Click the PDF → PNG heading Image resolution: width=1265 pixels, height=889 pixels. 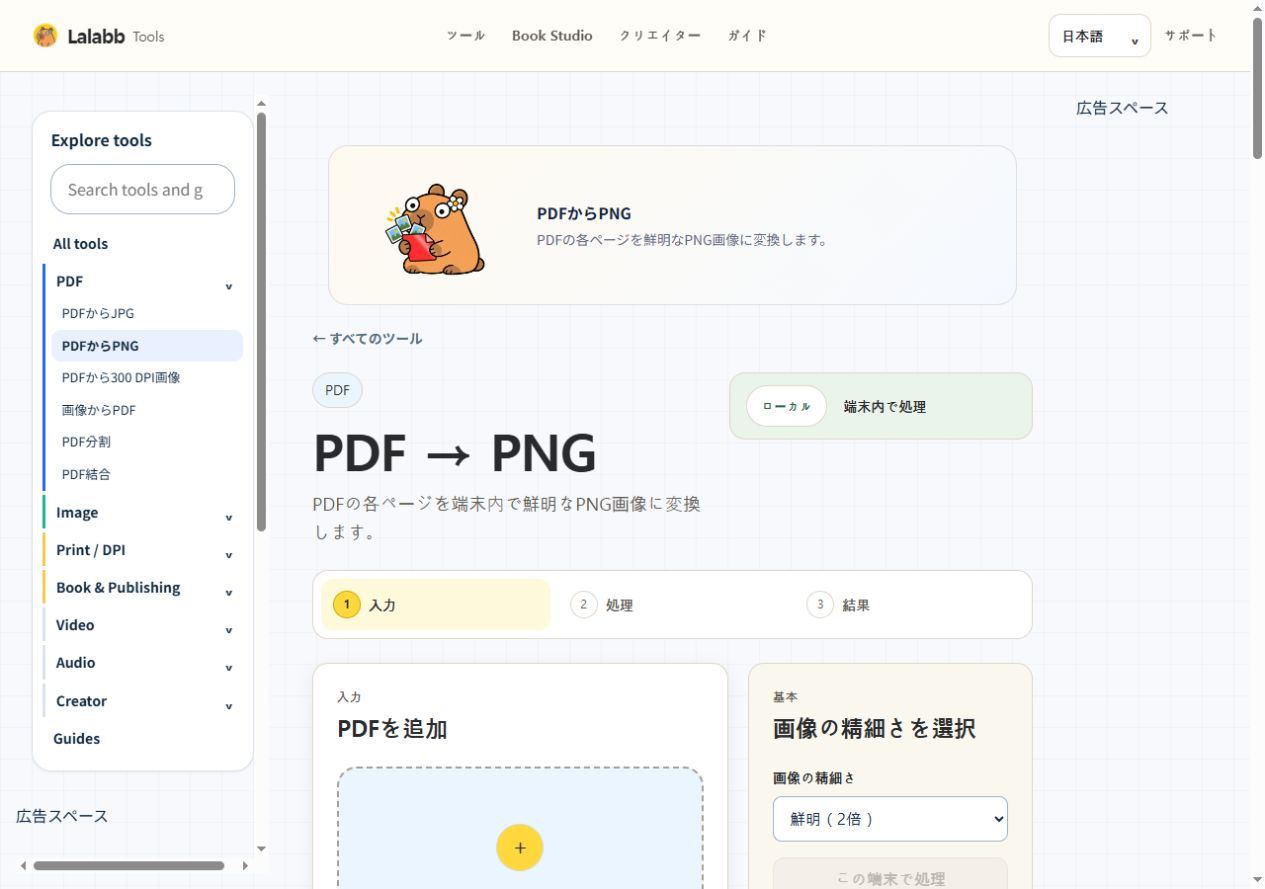tap(455, 453)
